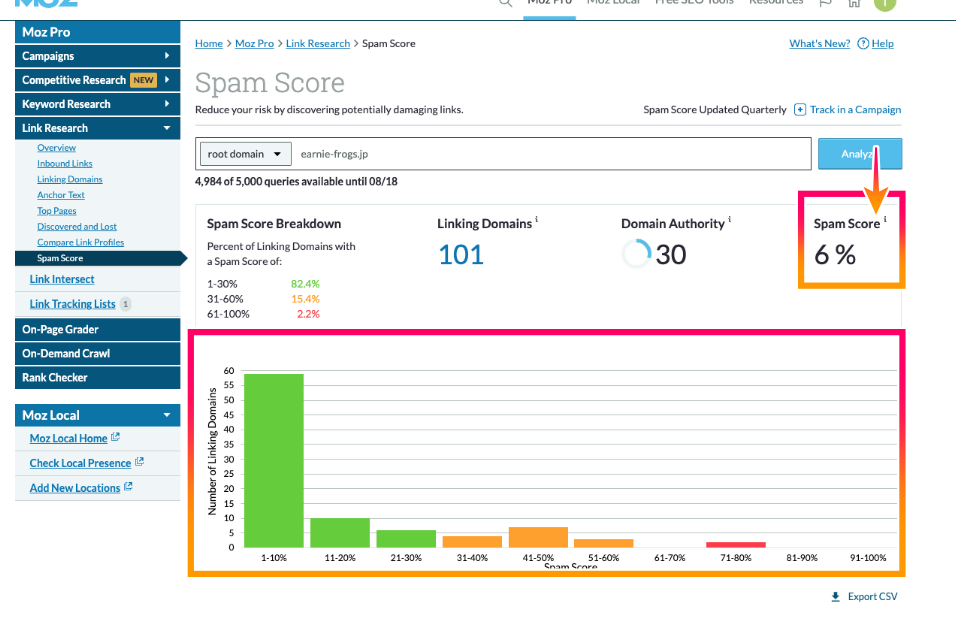
Task: Open the Moz Local Home link
Action: click(68, 438)
